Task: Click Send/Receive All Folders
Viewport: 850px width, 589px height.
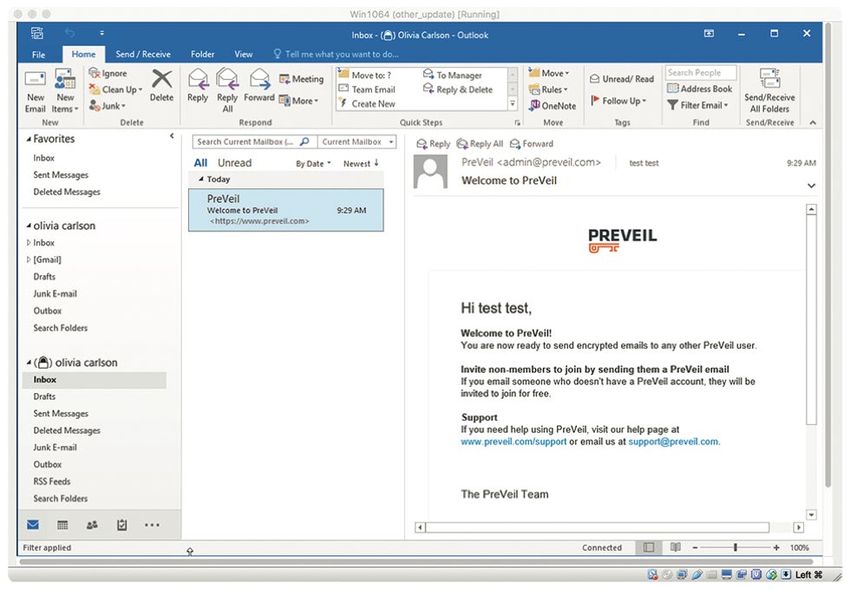Action: [769, 91]
